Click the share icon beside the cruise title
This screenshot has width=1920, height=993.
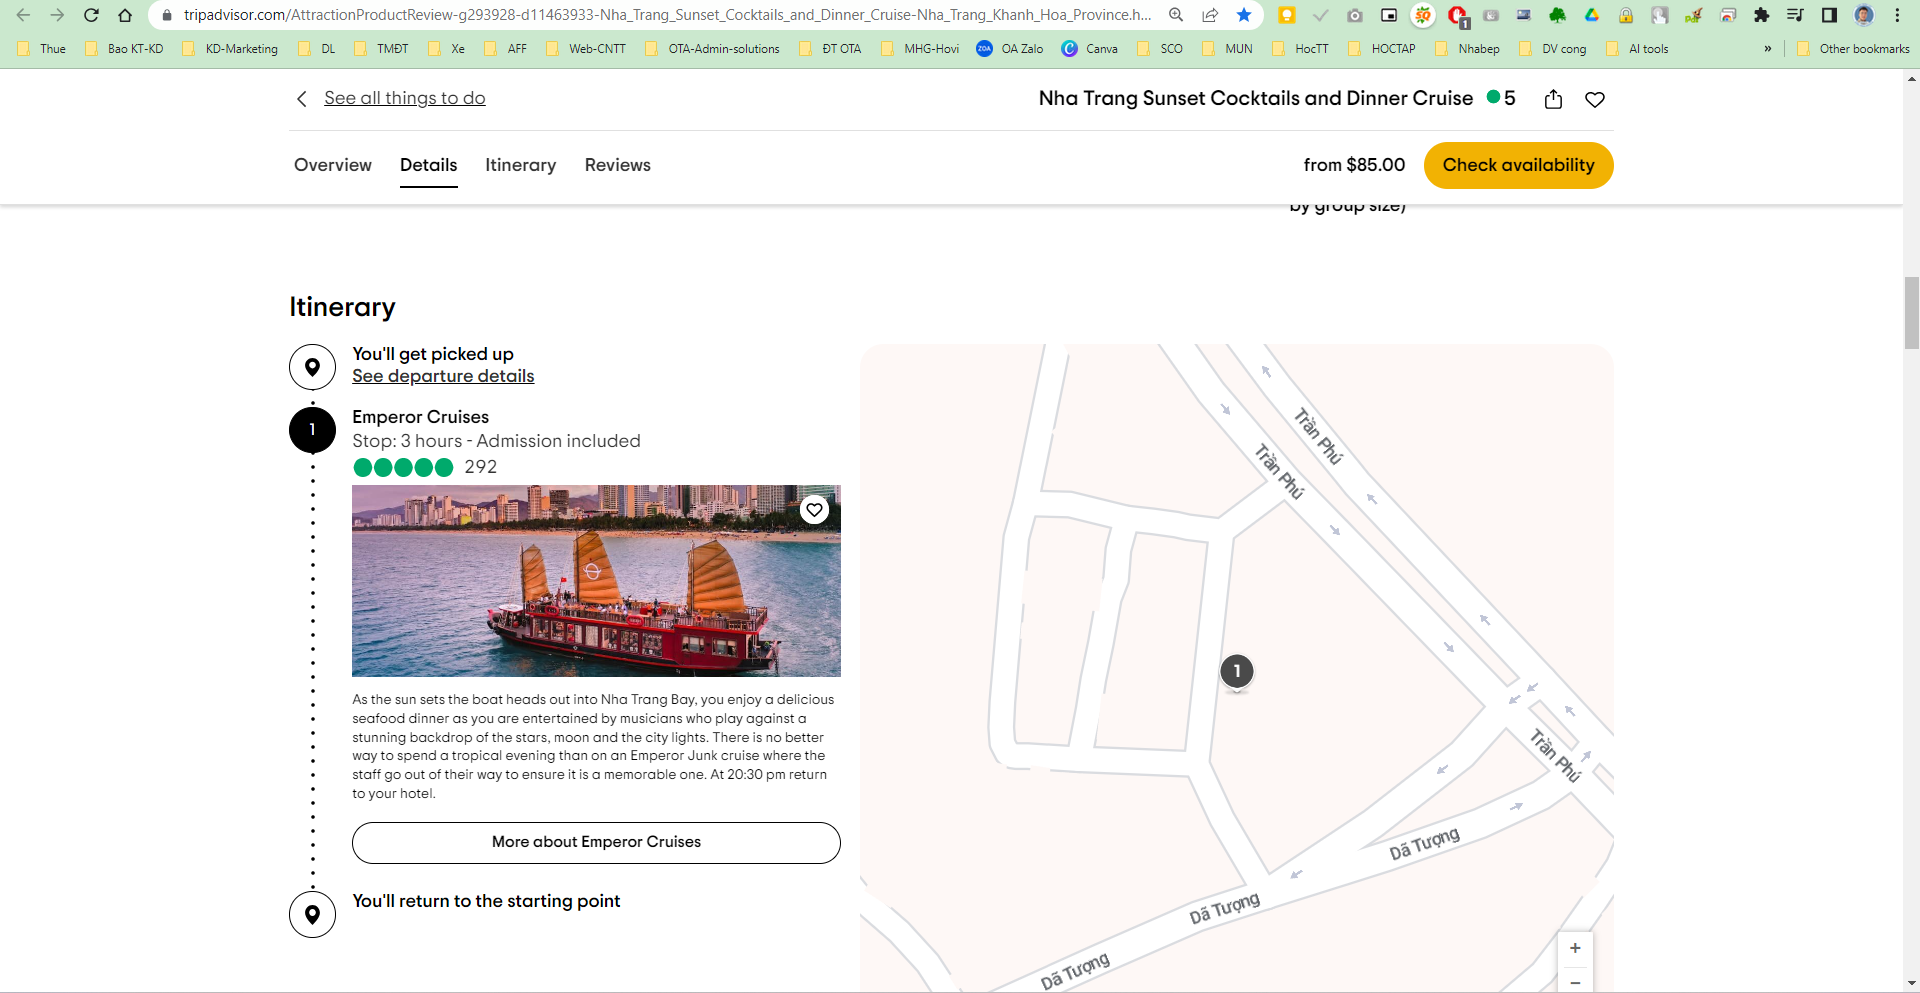[1553, 99]
